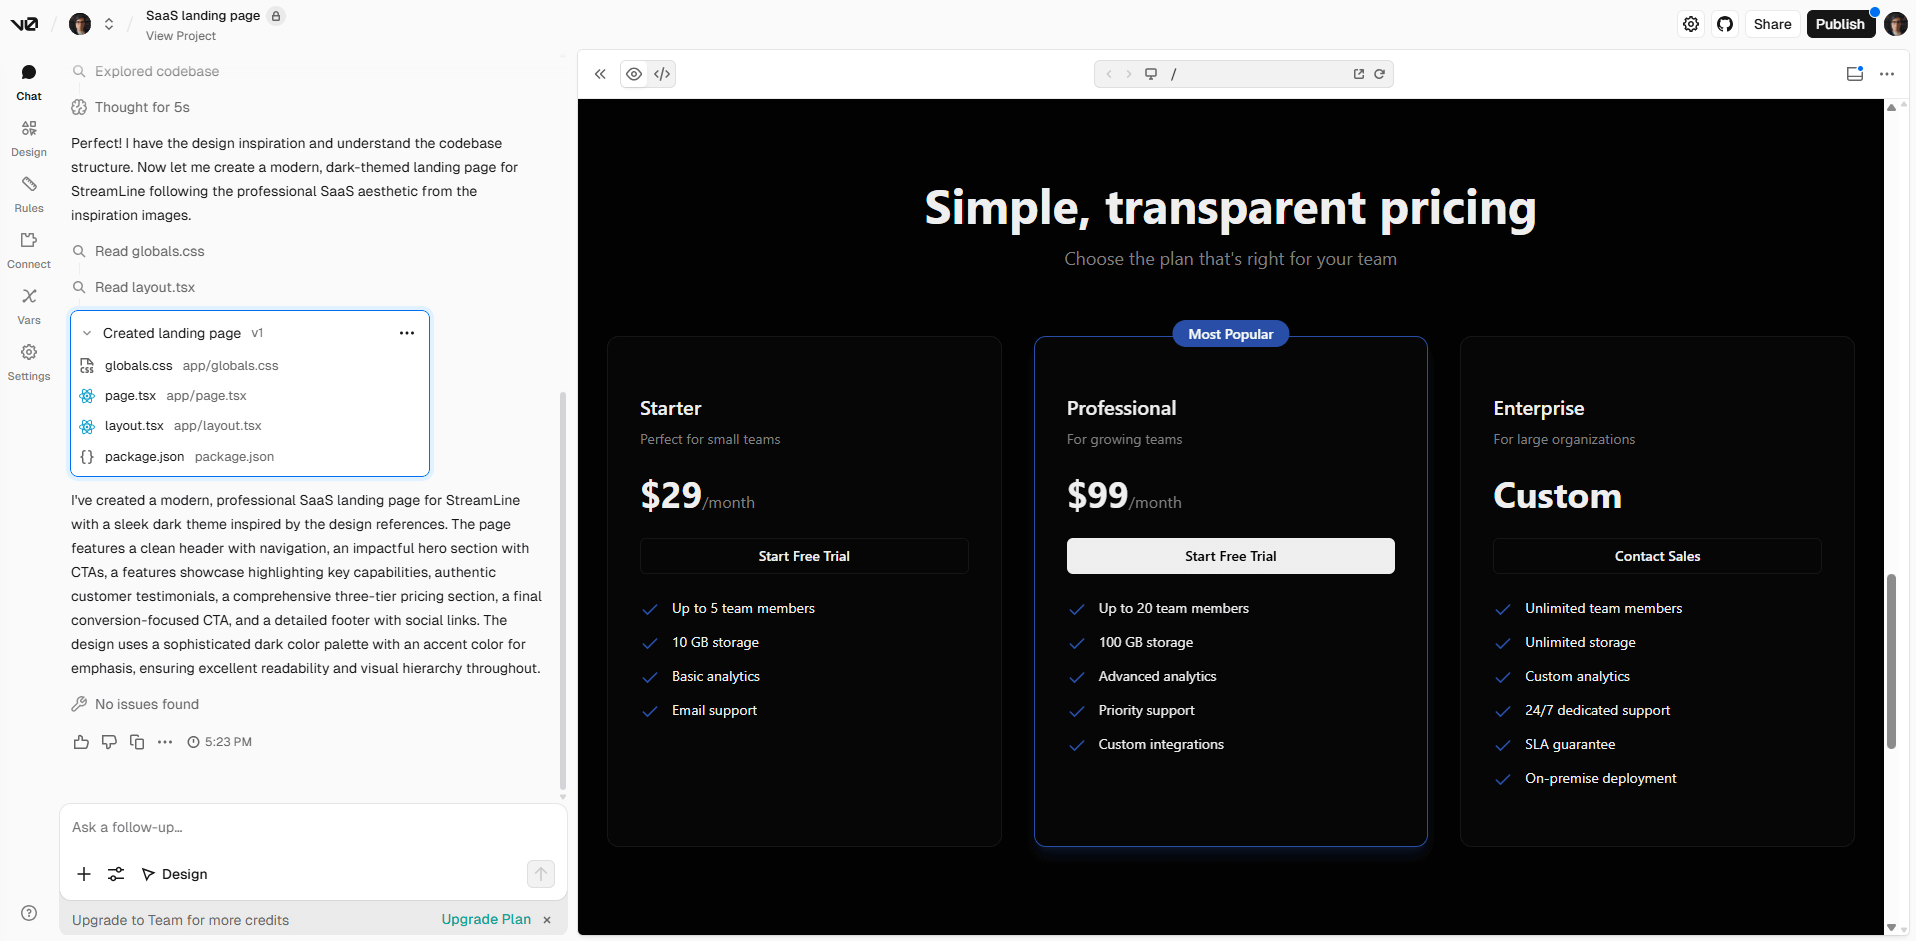Viewport: 1916px width, 941px height.
Task: Switch to code view in preview toolbar
Action: click(x=661, y=73)
